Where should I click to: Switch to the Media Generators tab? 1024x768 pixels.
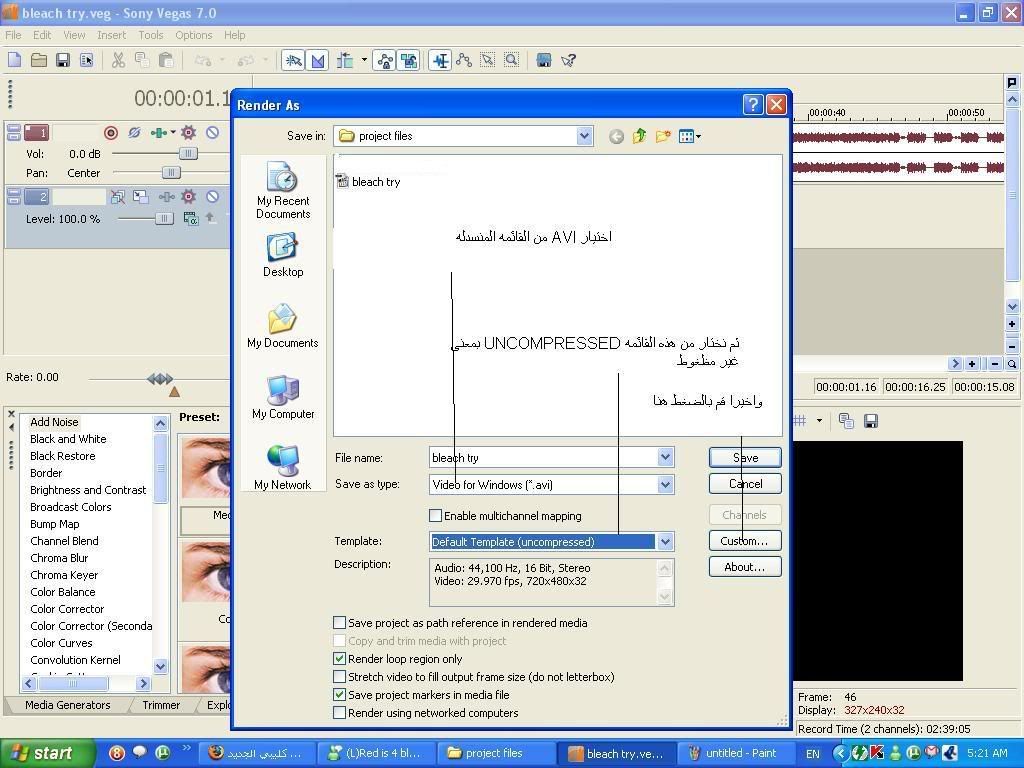pyautogui.click(x=67, y=705)
